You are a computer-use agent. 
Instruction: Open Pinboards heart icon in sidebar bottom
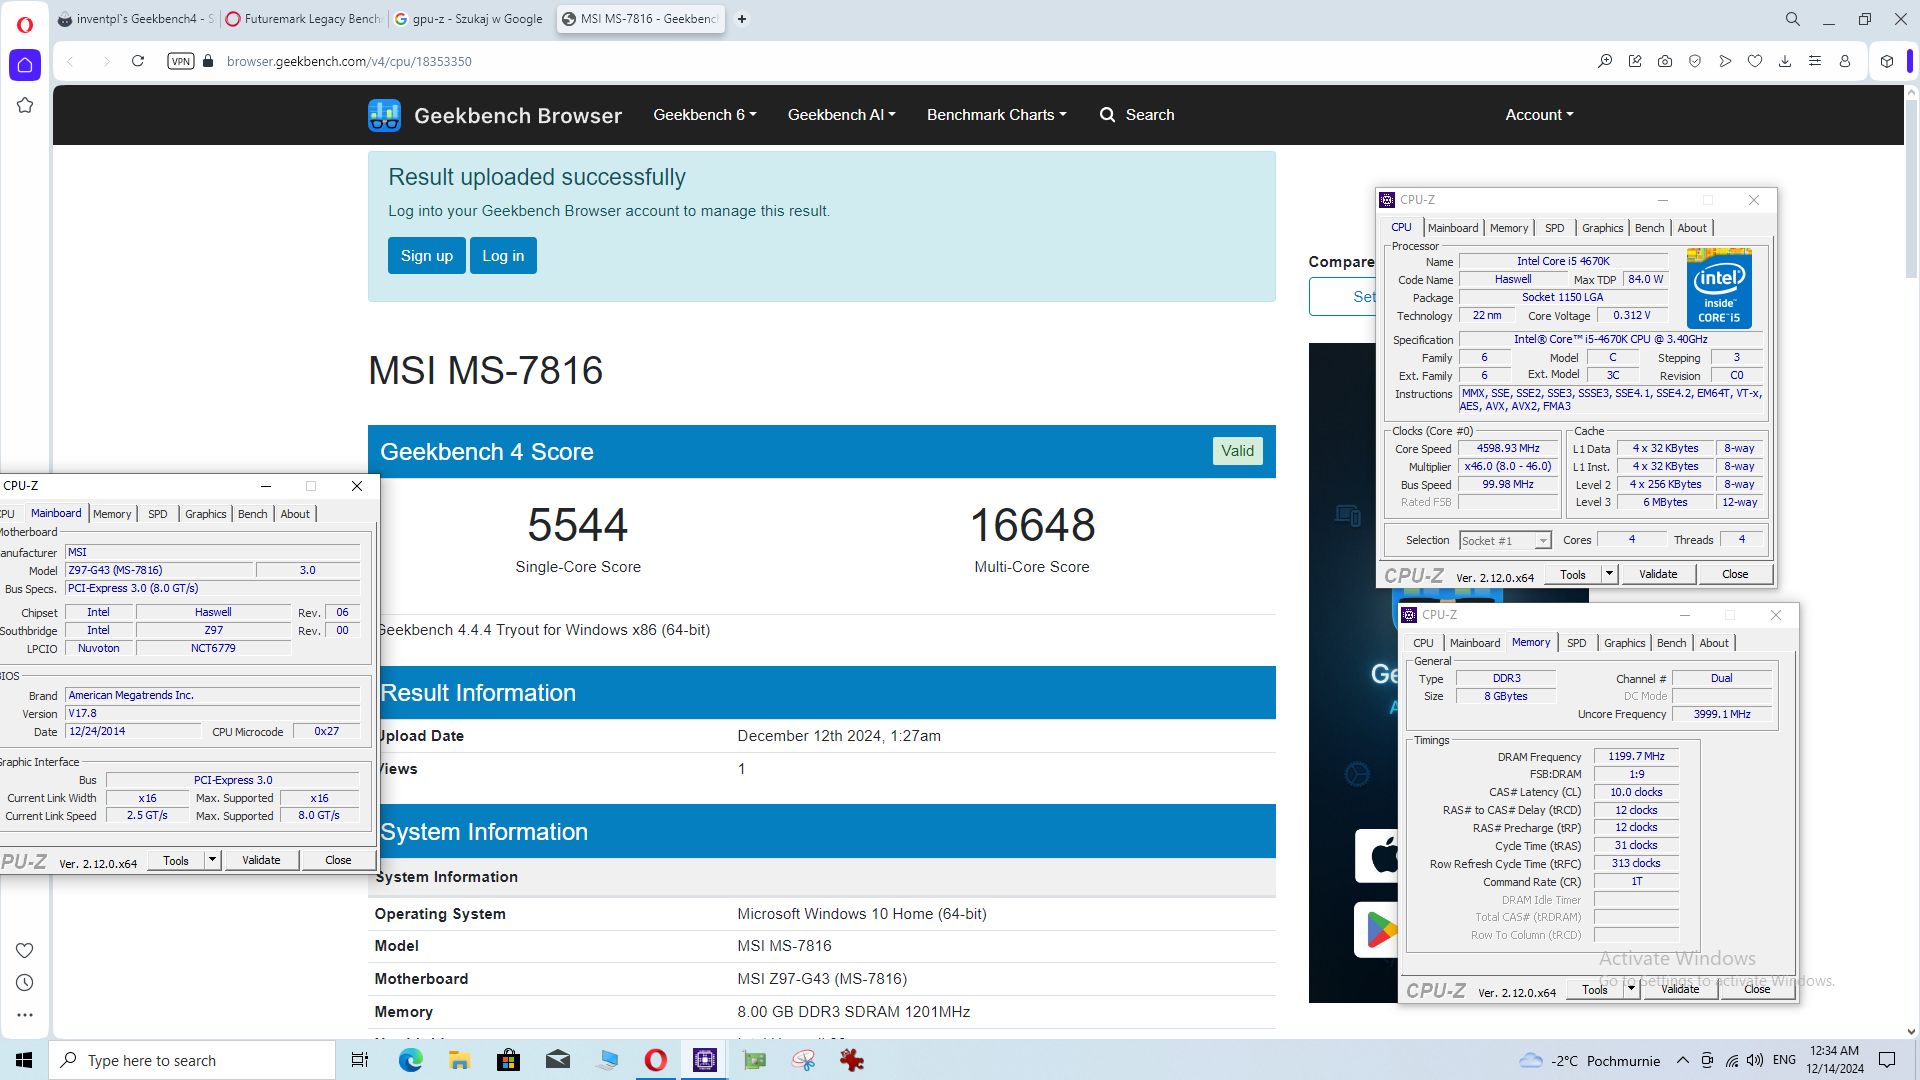(x=25, y=950)
